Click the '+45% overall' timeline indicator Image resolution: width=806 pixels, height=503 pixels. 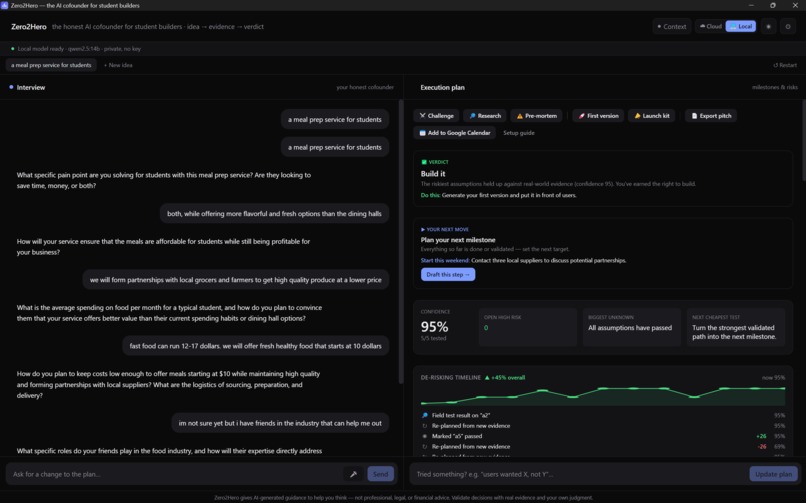point(505,378)
